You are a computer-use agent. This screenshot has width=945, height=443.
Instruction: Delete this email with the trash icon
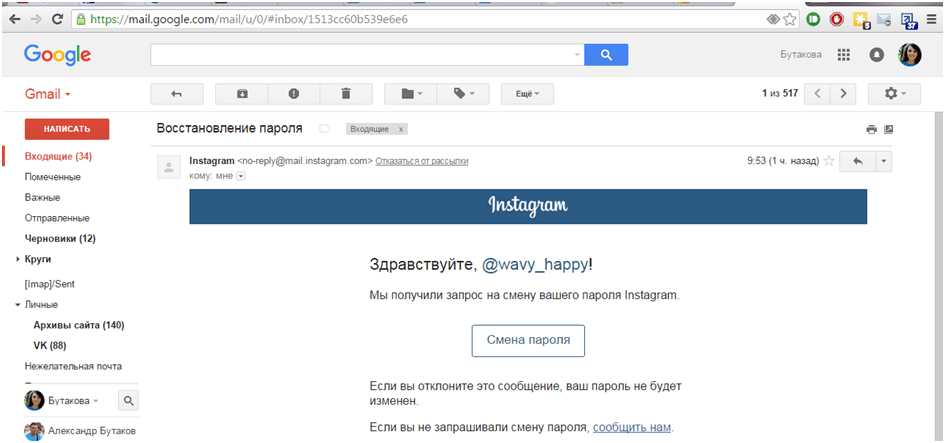click(345, 94)
